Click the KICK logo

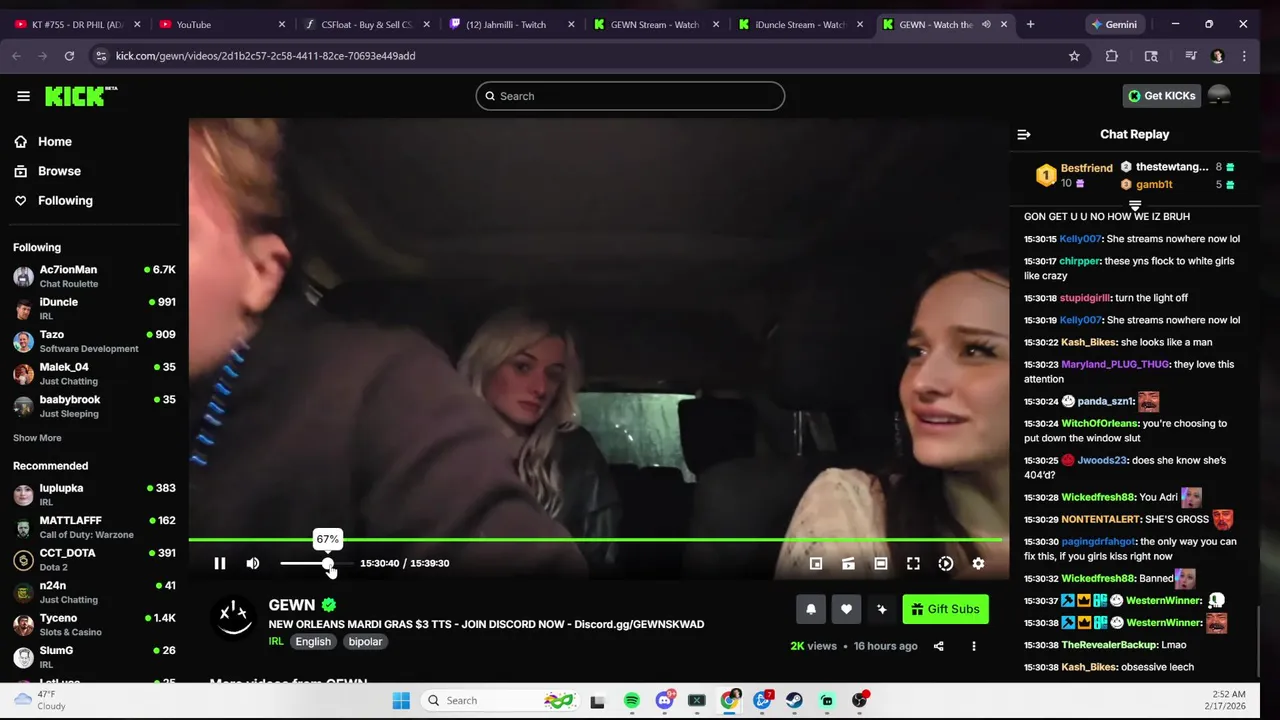(81, 96)
